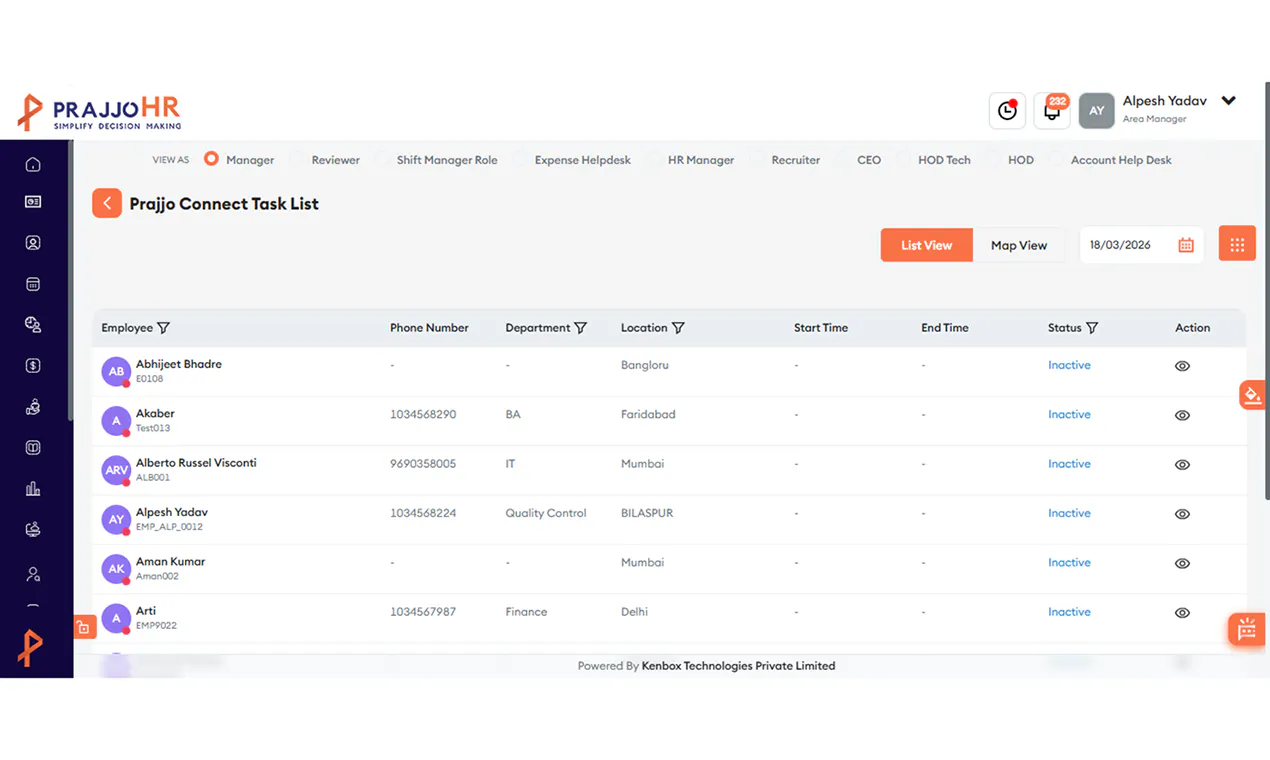Screen dimensions: 1270x760
Task: Click the Faridabad location cell
Action: pyautogui.click(x=648, y=414)
